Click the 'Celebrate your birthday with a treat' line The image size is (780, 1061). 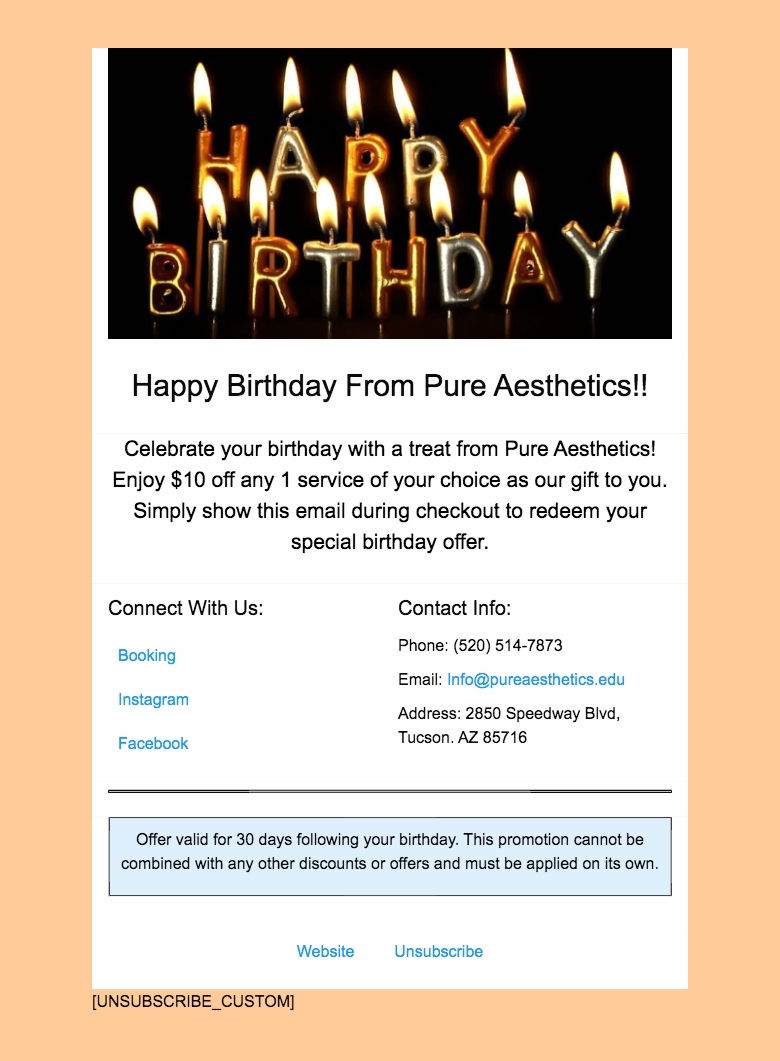[390, 448]
